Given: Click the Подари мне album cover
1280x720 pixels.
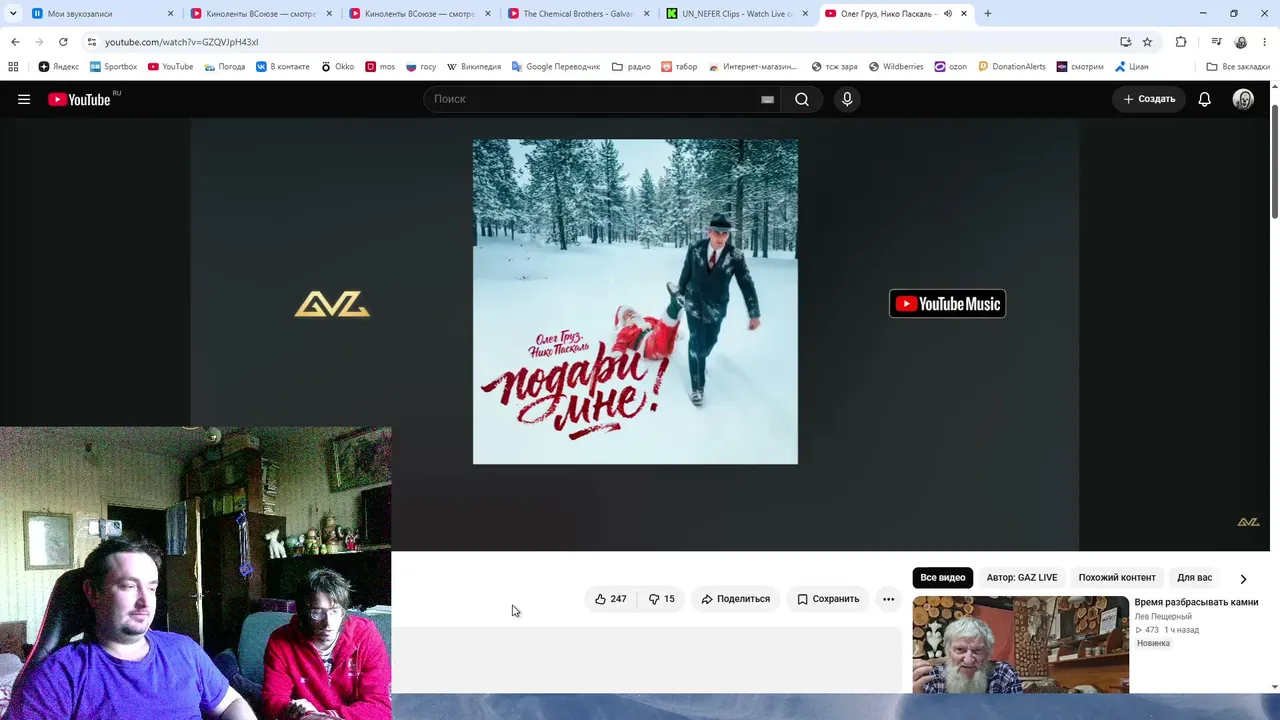Looking at the screenshot, I should click(635, 302).
